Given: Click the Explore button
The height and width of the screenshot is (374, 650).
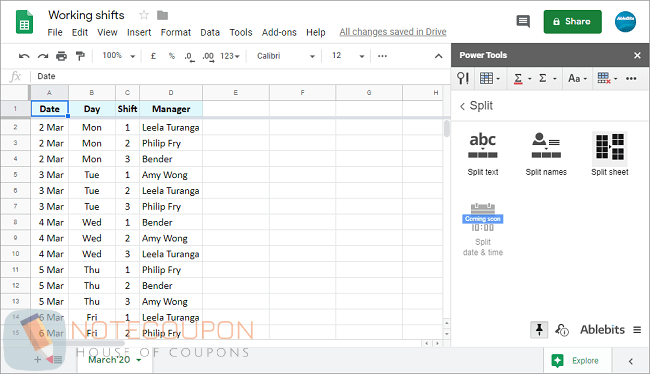Looking at the screenshot, I should pyautogui.click(x=576, y=360).
